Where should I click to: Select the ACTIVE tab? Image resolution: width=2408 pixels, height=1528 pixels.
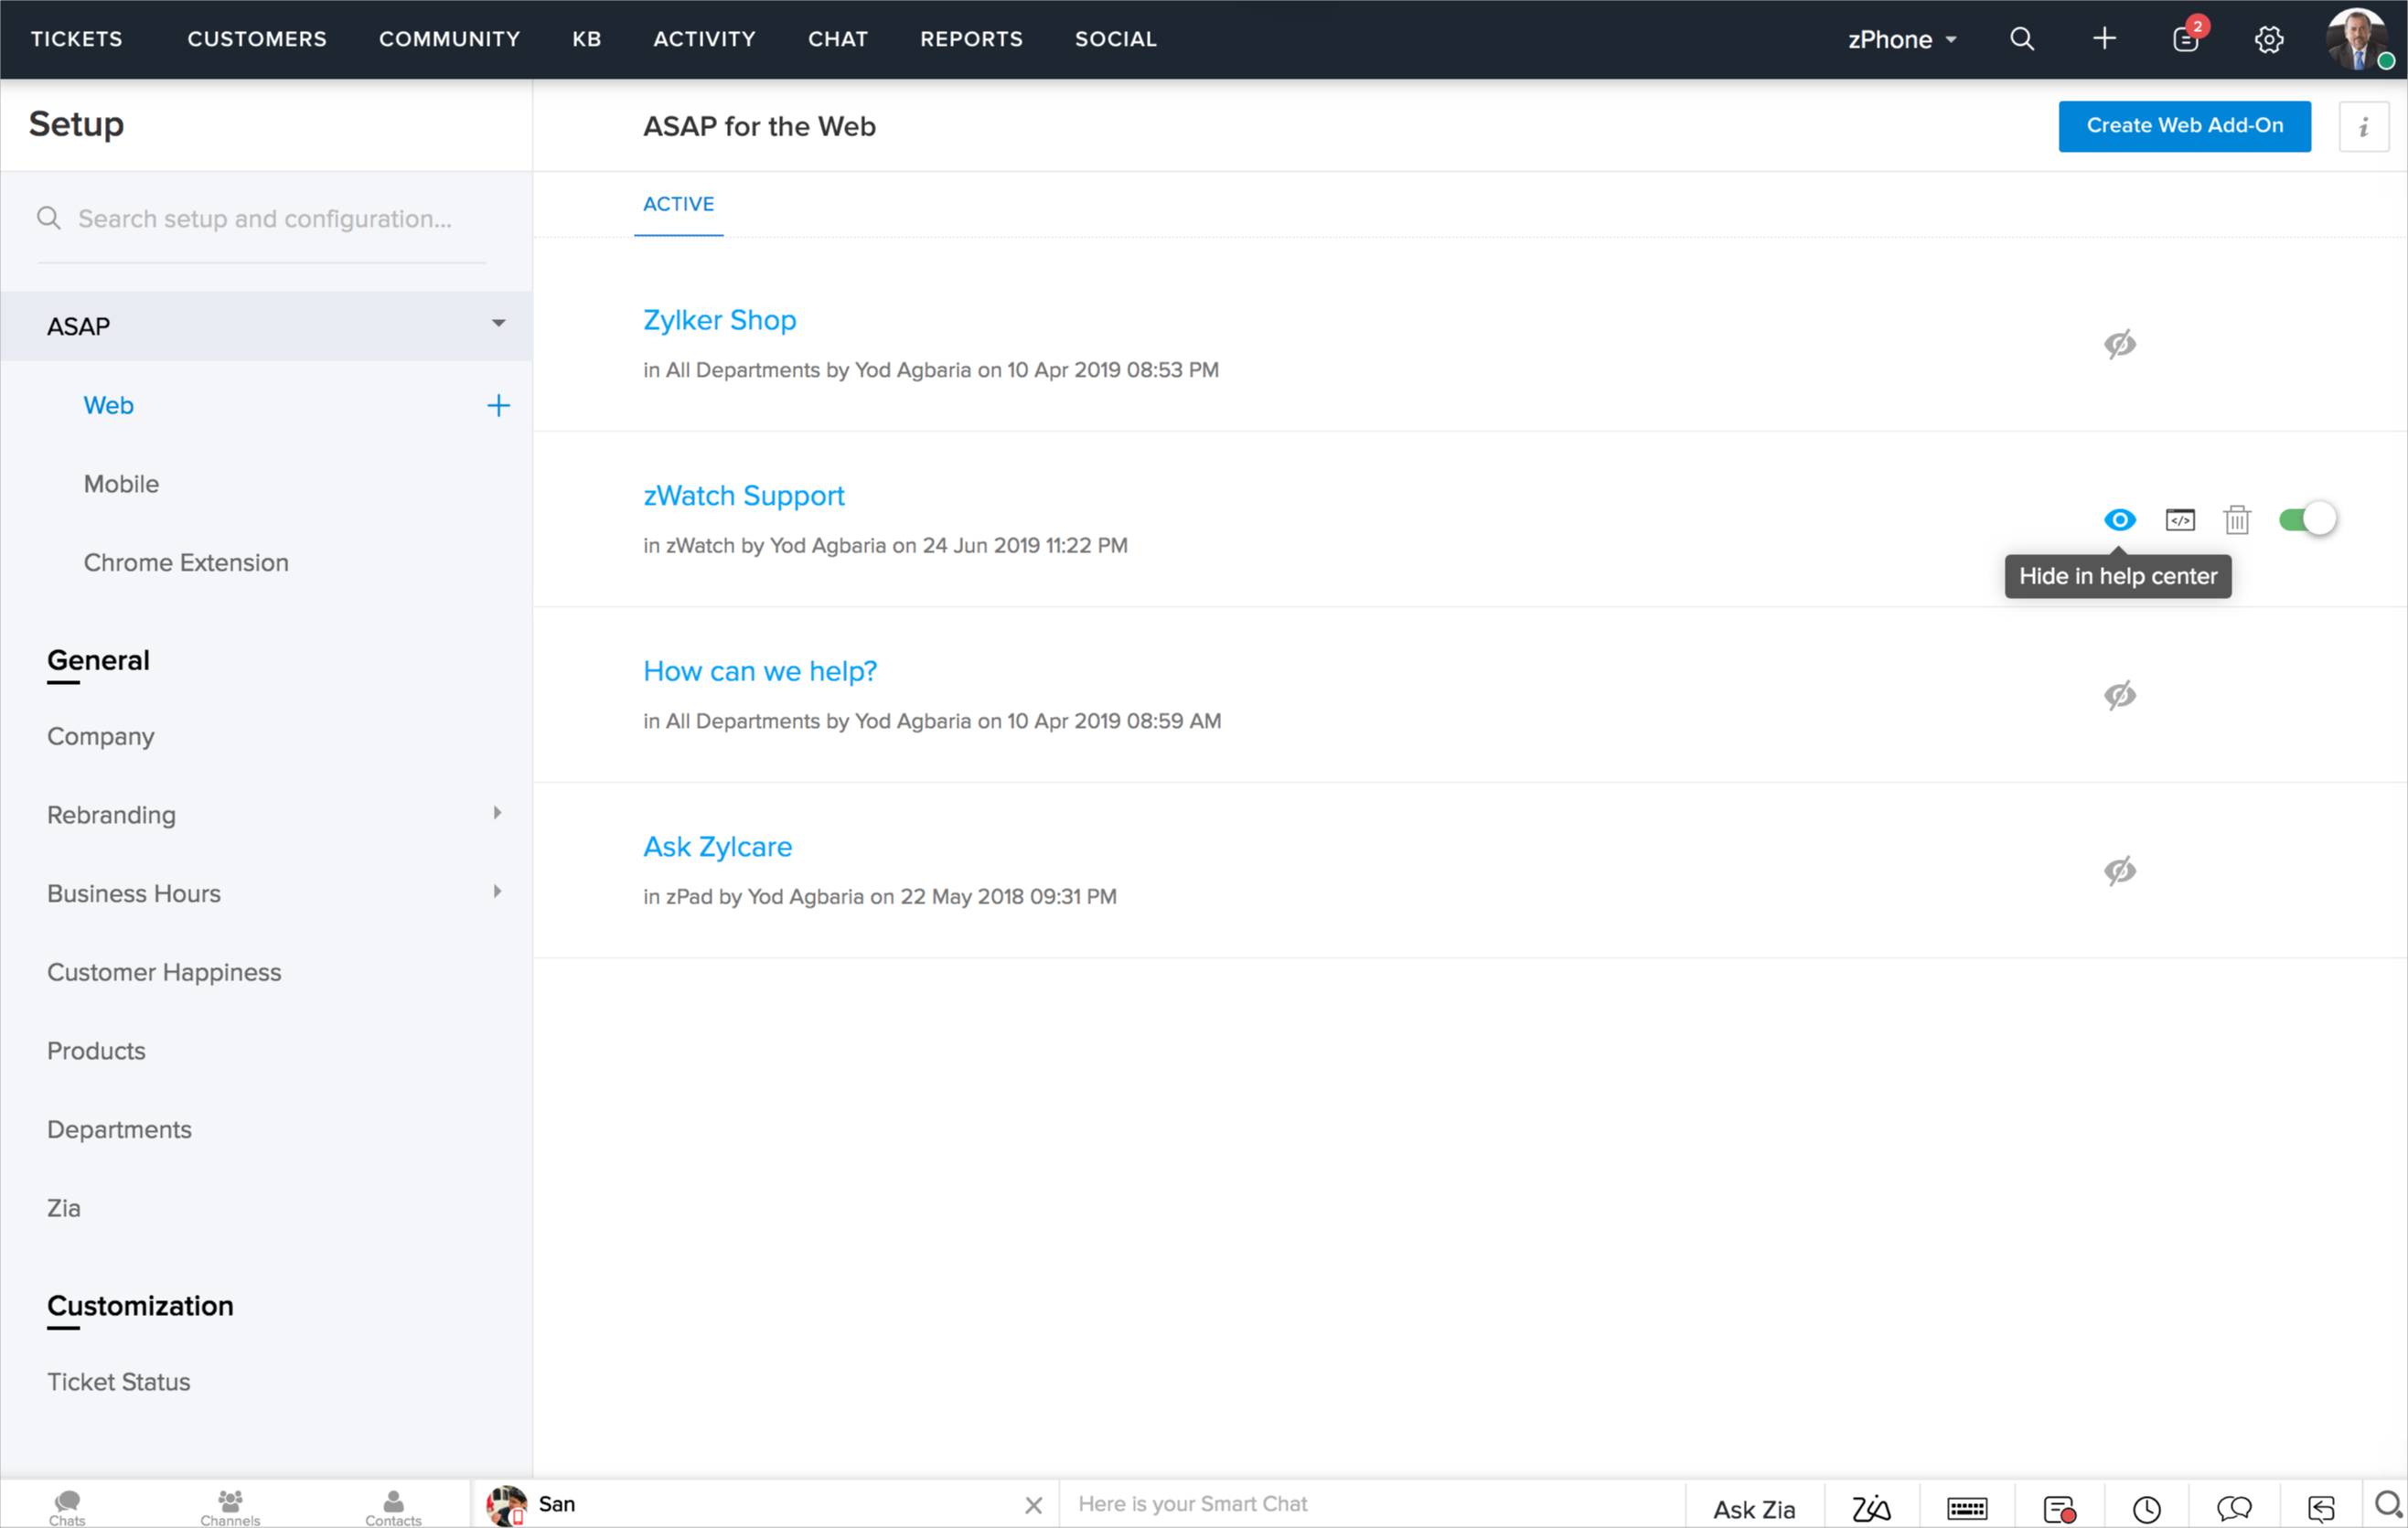click(x=678, y=204)
